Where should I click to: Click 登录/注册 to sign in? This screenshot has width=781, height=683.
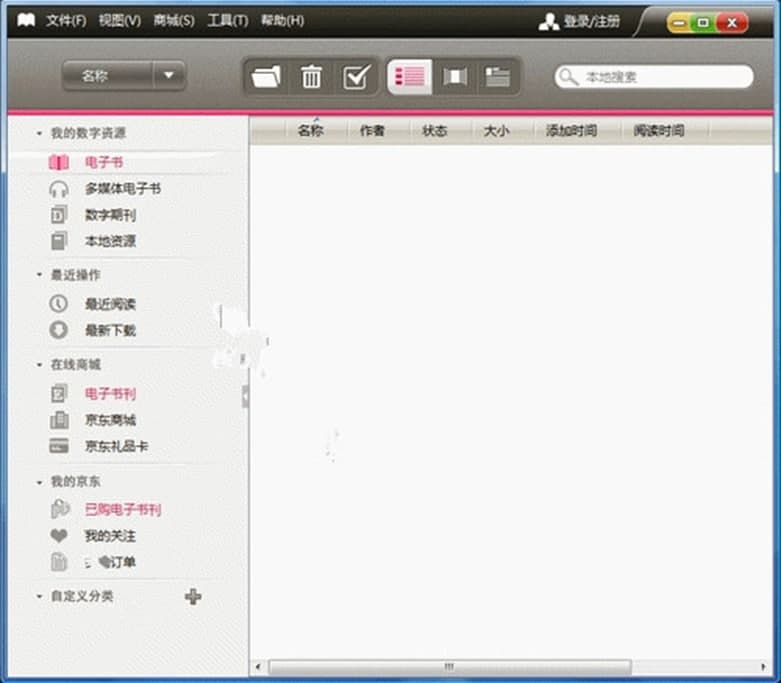[591, 21]
